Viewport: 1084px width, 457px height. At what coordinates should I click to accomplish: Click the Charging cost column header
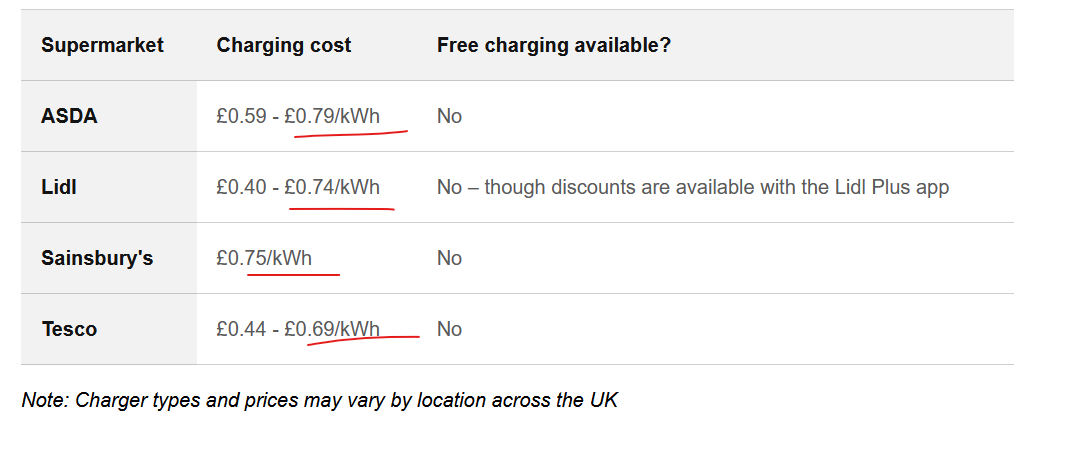pyautogui.click(x=284, y=46)
